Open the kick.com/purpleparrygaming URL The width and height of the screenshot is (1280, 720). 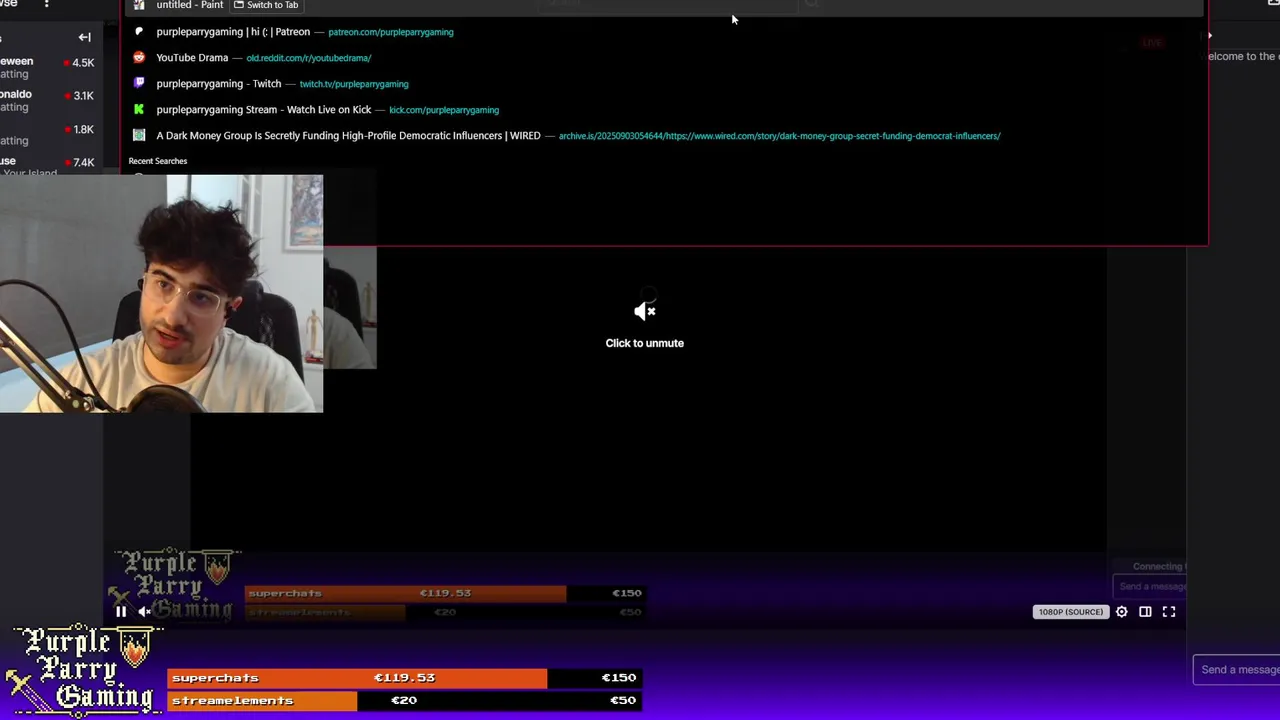[444, 110]
